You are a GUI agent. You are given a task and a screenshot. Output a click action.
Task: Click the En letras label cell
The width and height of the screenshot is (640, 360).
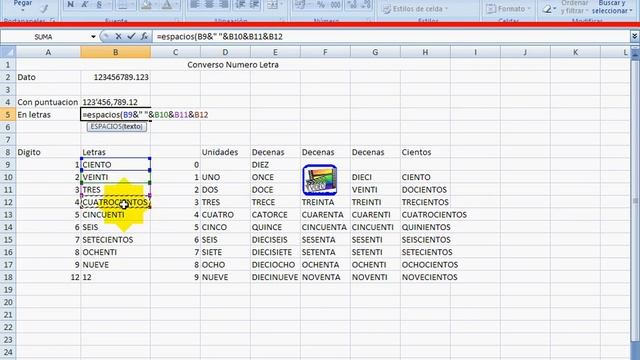tap(48, 115)
